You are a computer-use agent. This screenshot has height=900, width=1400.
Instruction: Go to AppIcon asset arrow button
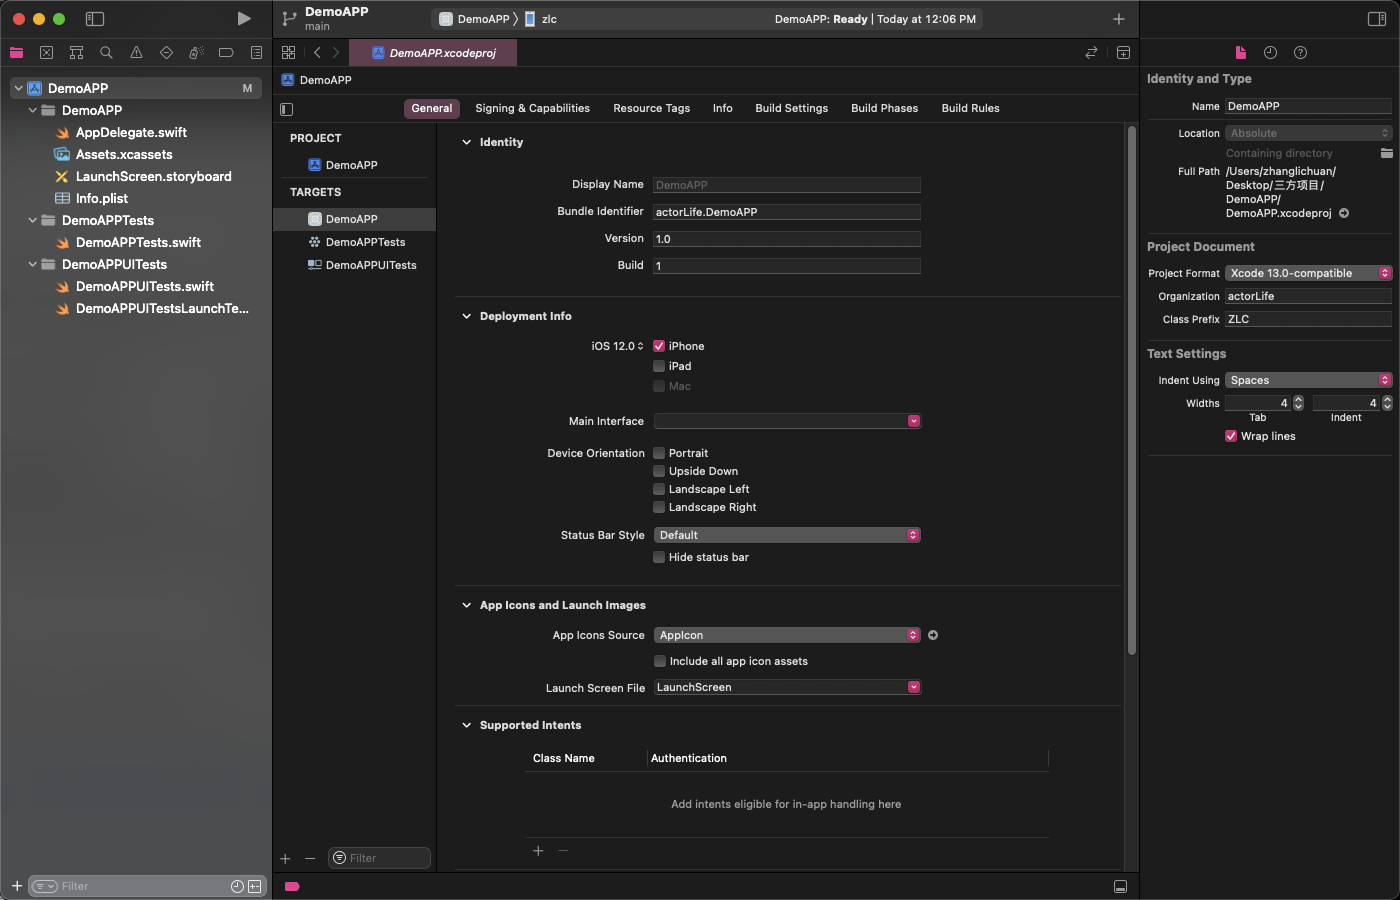pos(933,635)
